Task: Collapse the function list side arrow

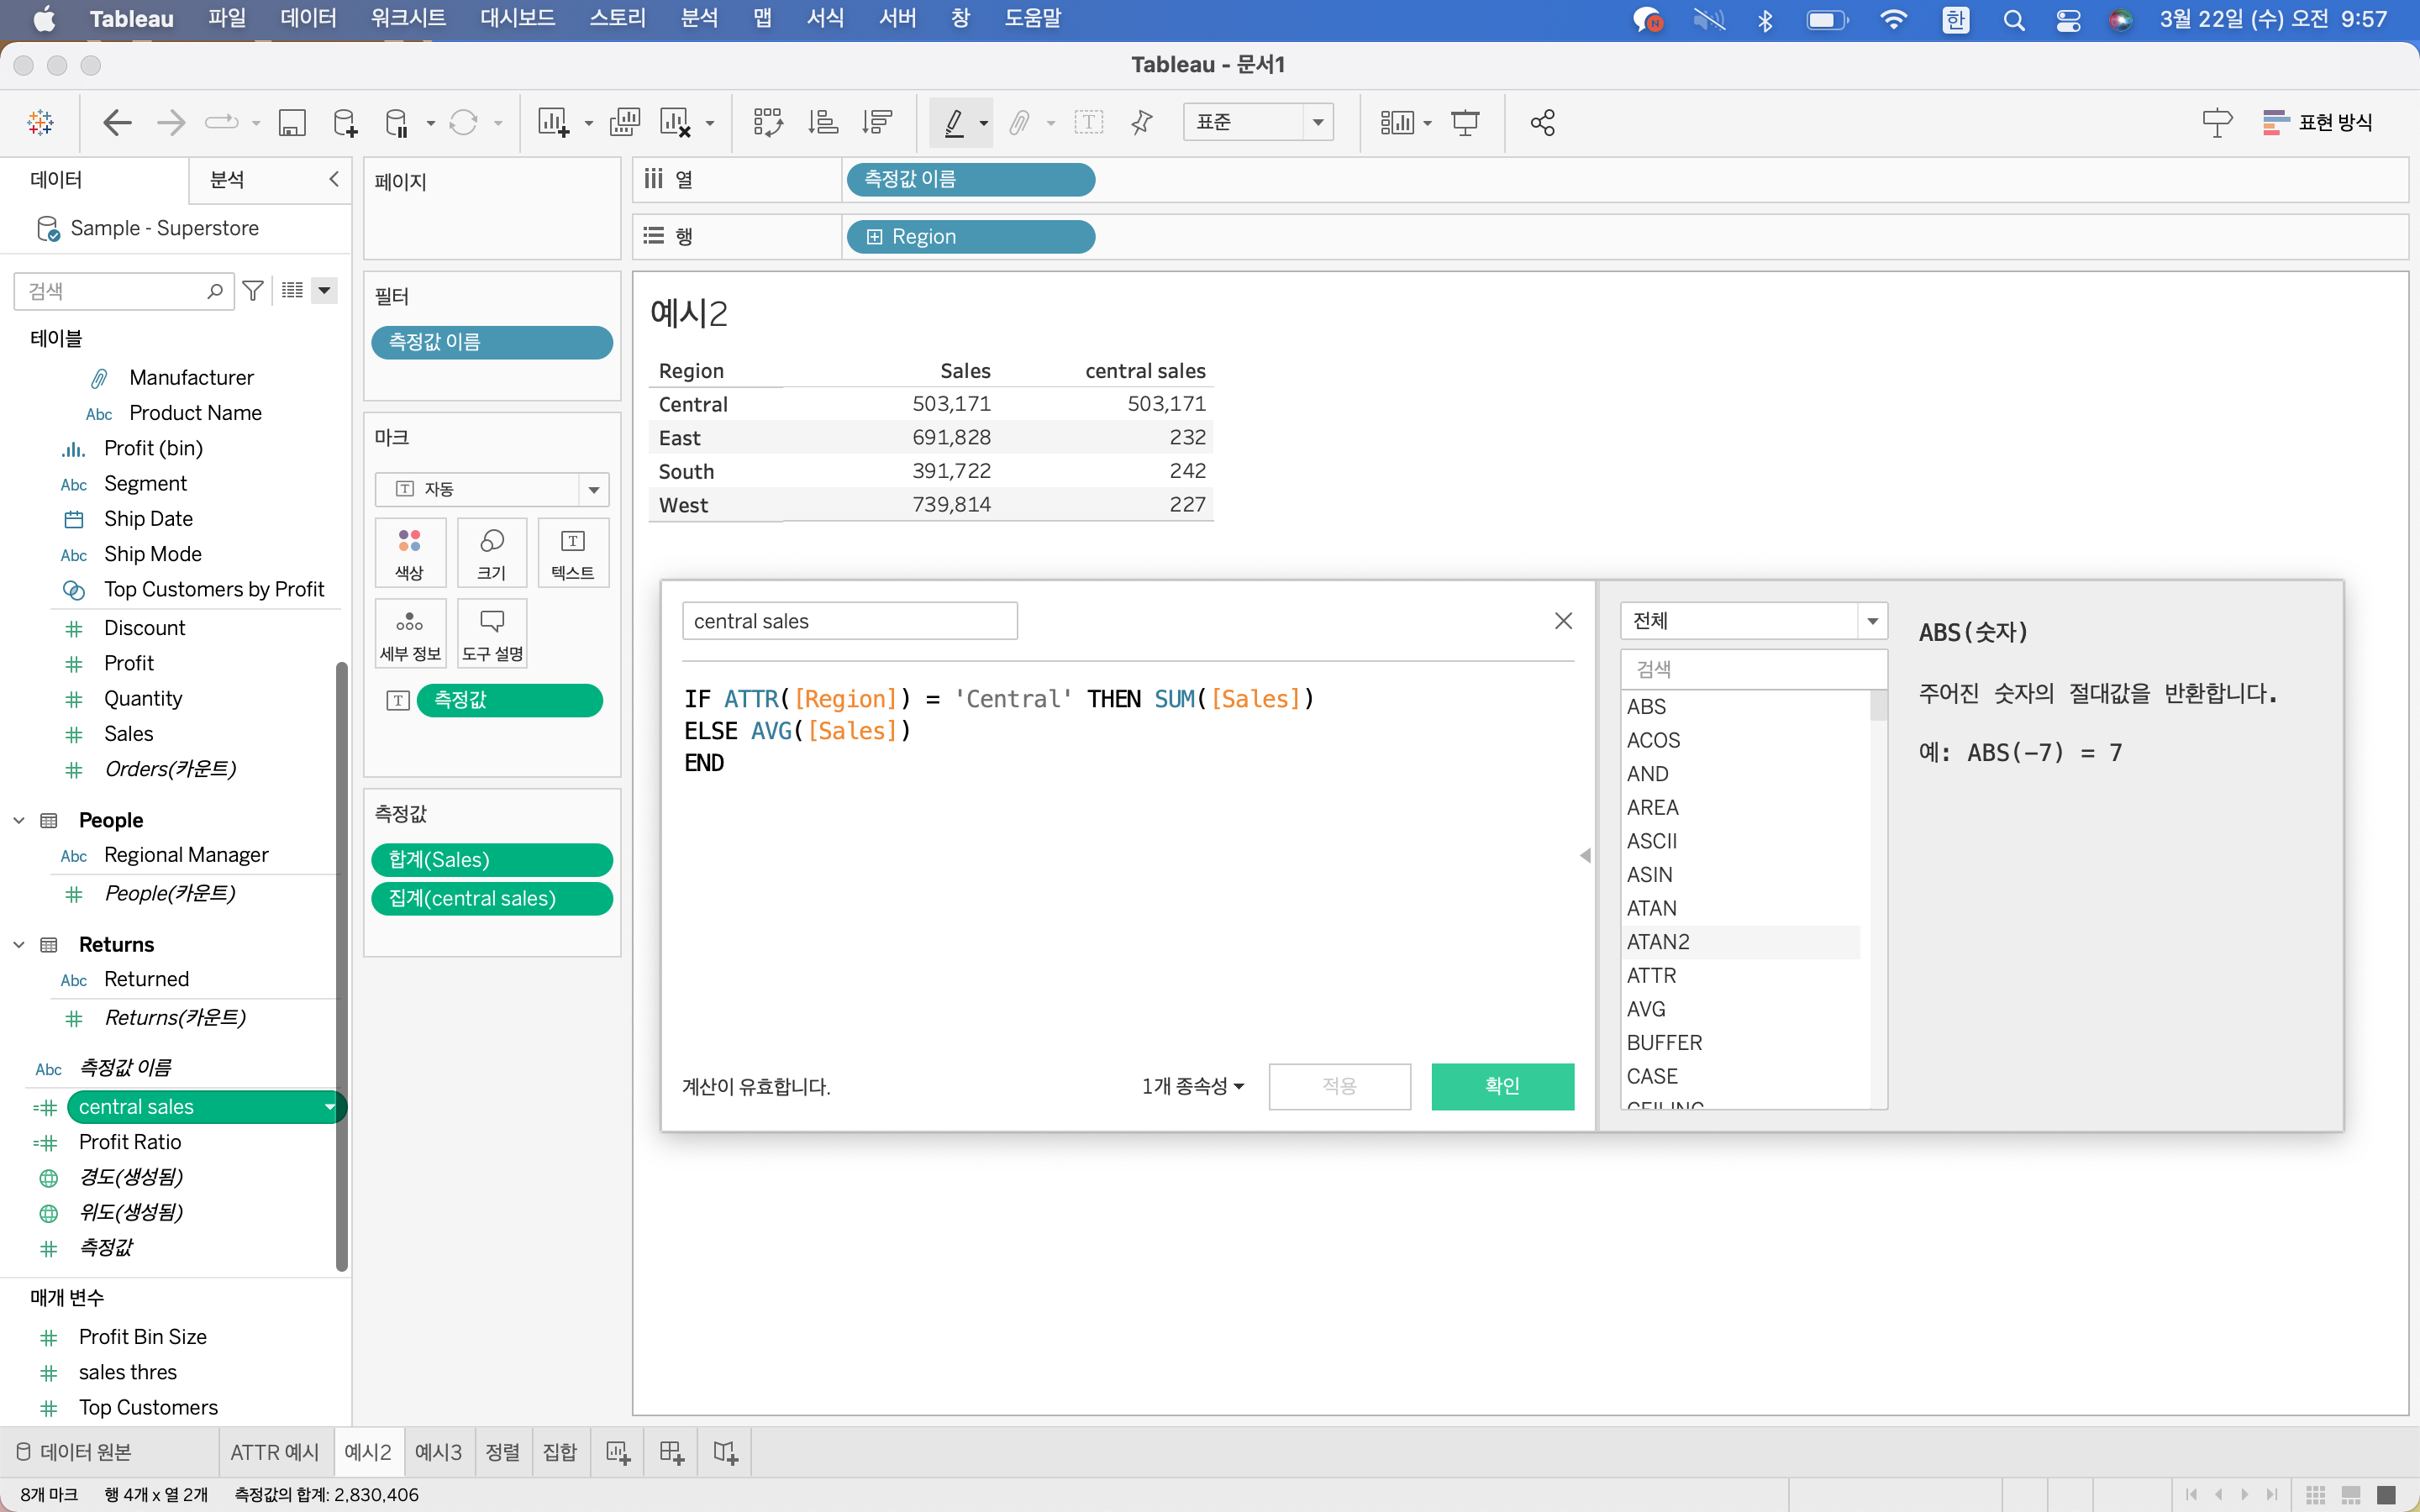Action: point(1585,855)
